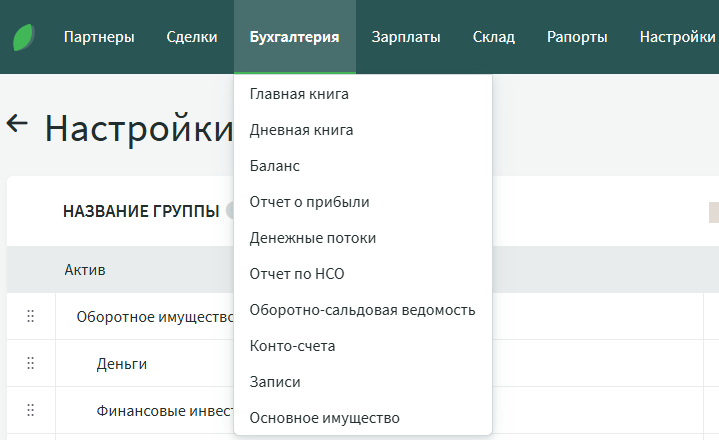Click drag handle of Оборотное имущество row

point(30,317)
